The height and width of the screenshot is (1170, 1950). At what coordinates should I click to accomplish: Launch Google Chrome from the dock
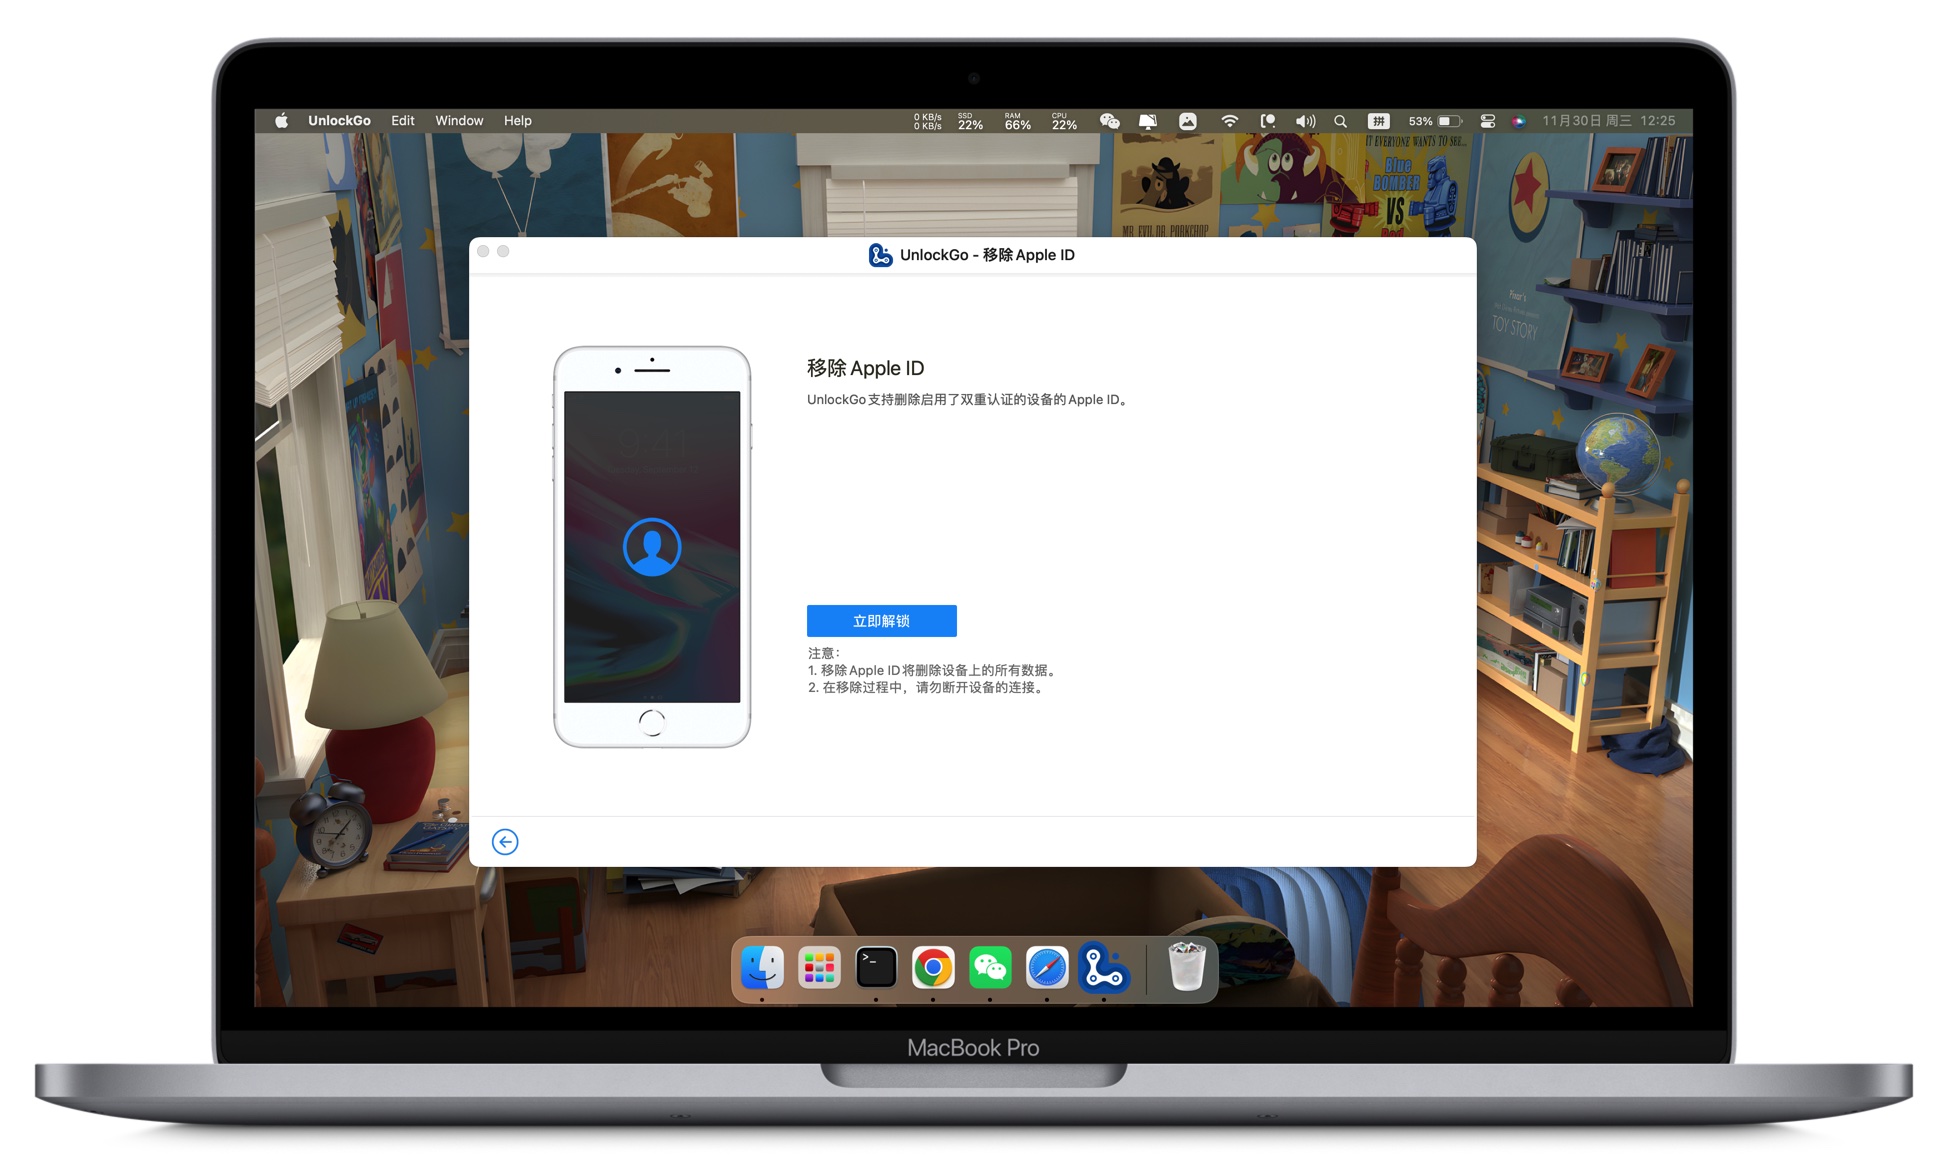point(933,968)
